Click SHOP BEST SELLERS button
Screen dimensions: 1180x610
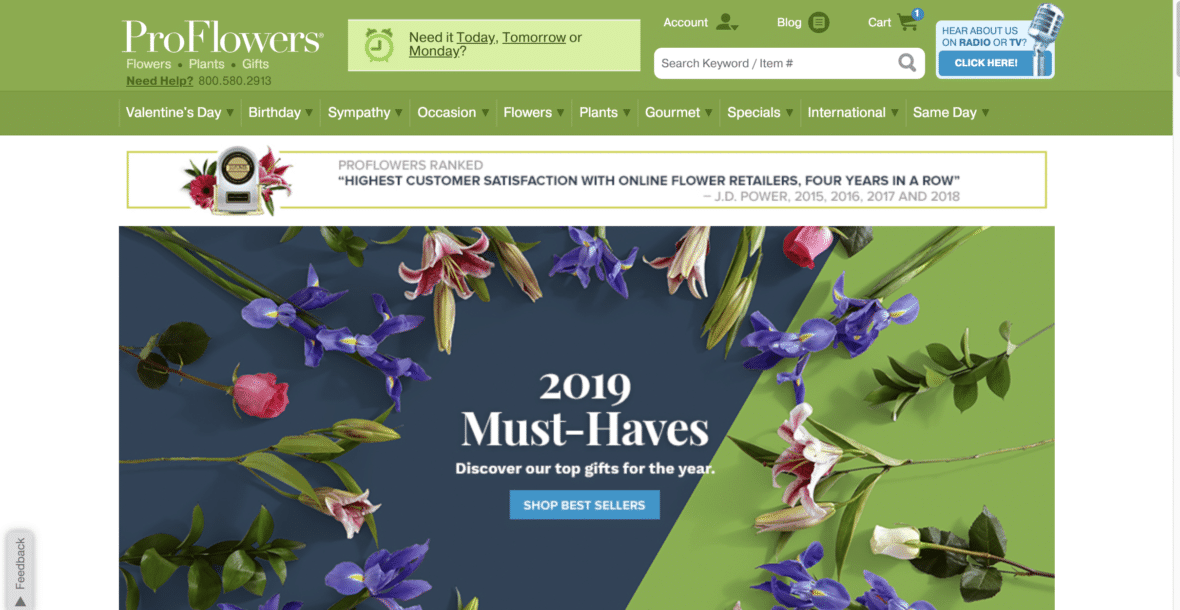(x=584, y=505)
